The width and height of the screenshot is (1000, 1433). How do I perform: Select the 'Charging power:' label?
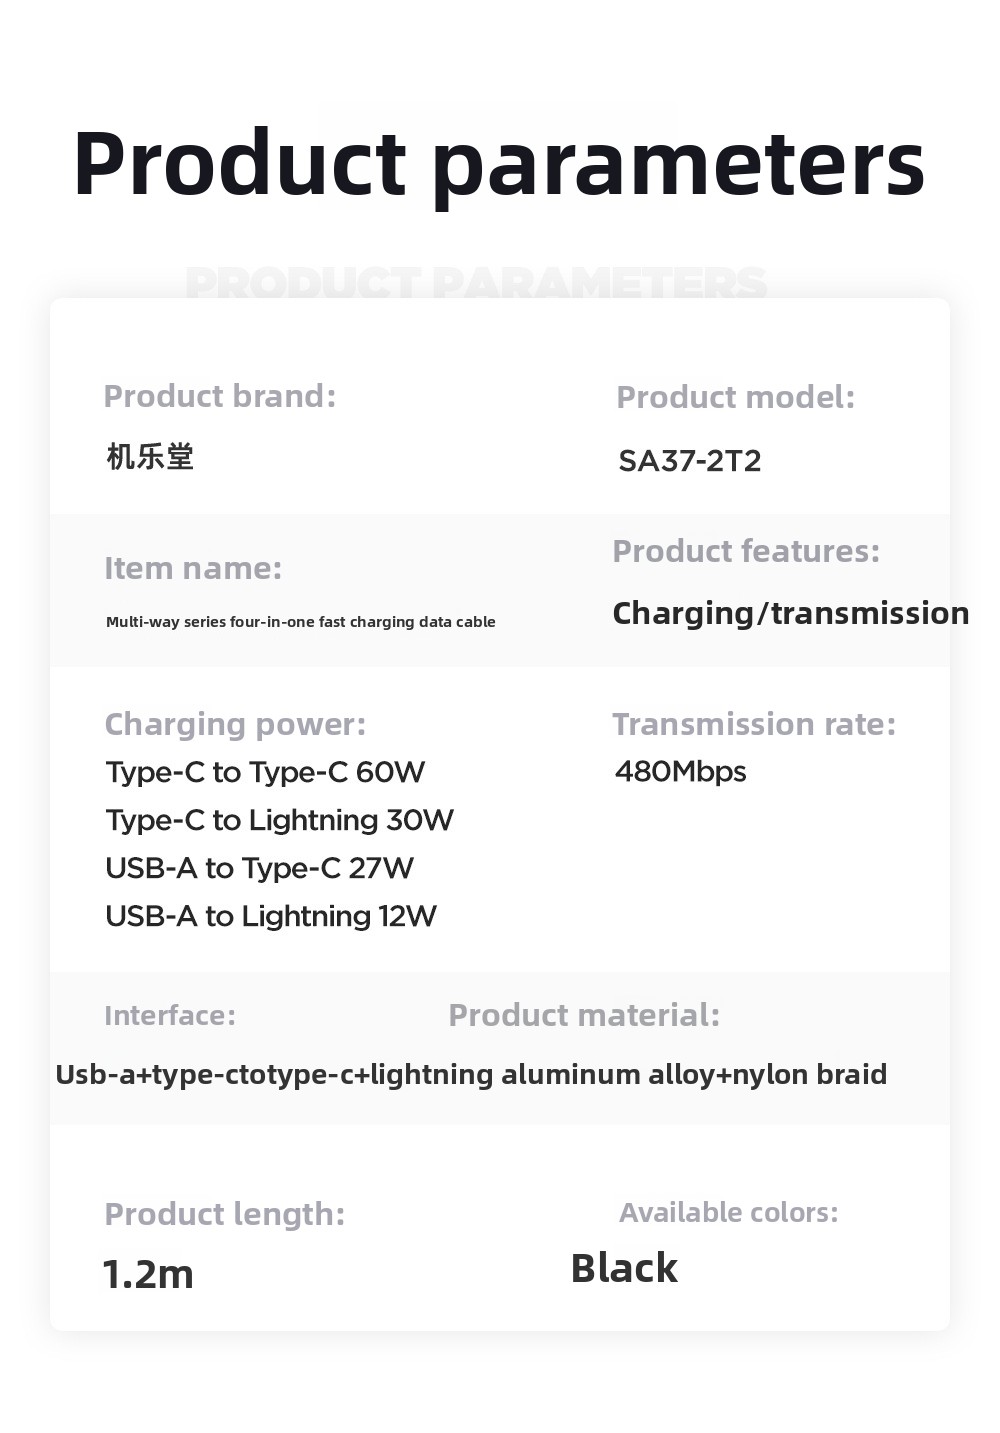(235, 724)
